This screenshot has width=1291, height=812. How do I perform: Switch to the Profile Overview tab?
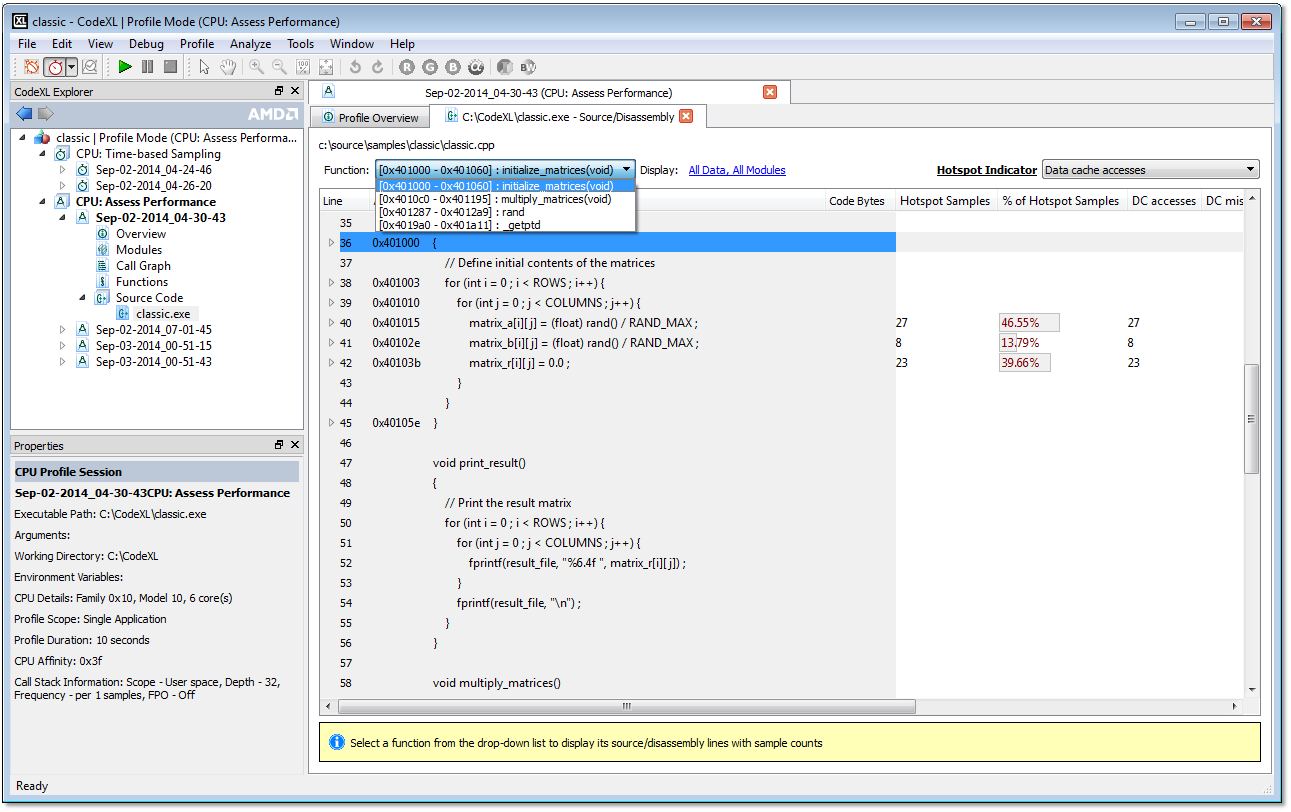(370, 118)
